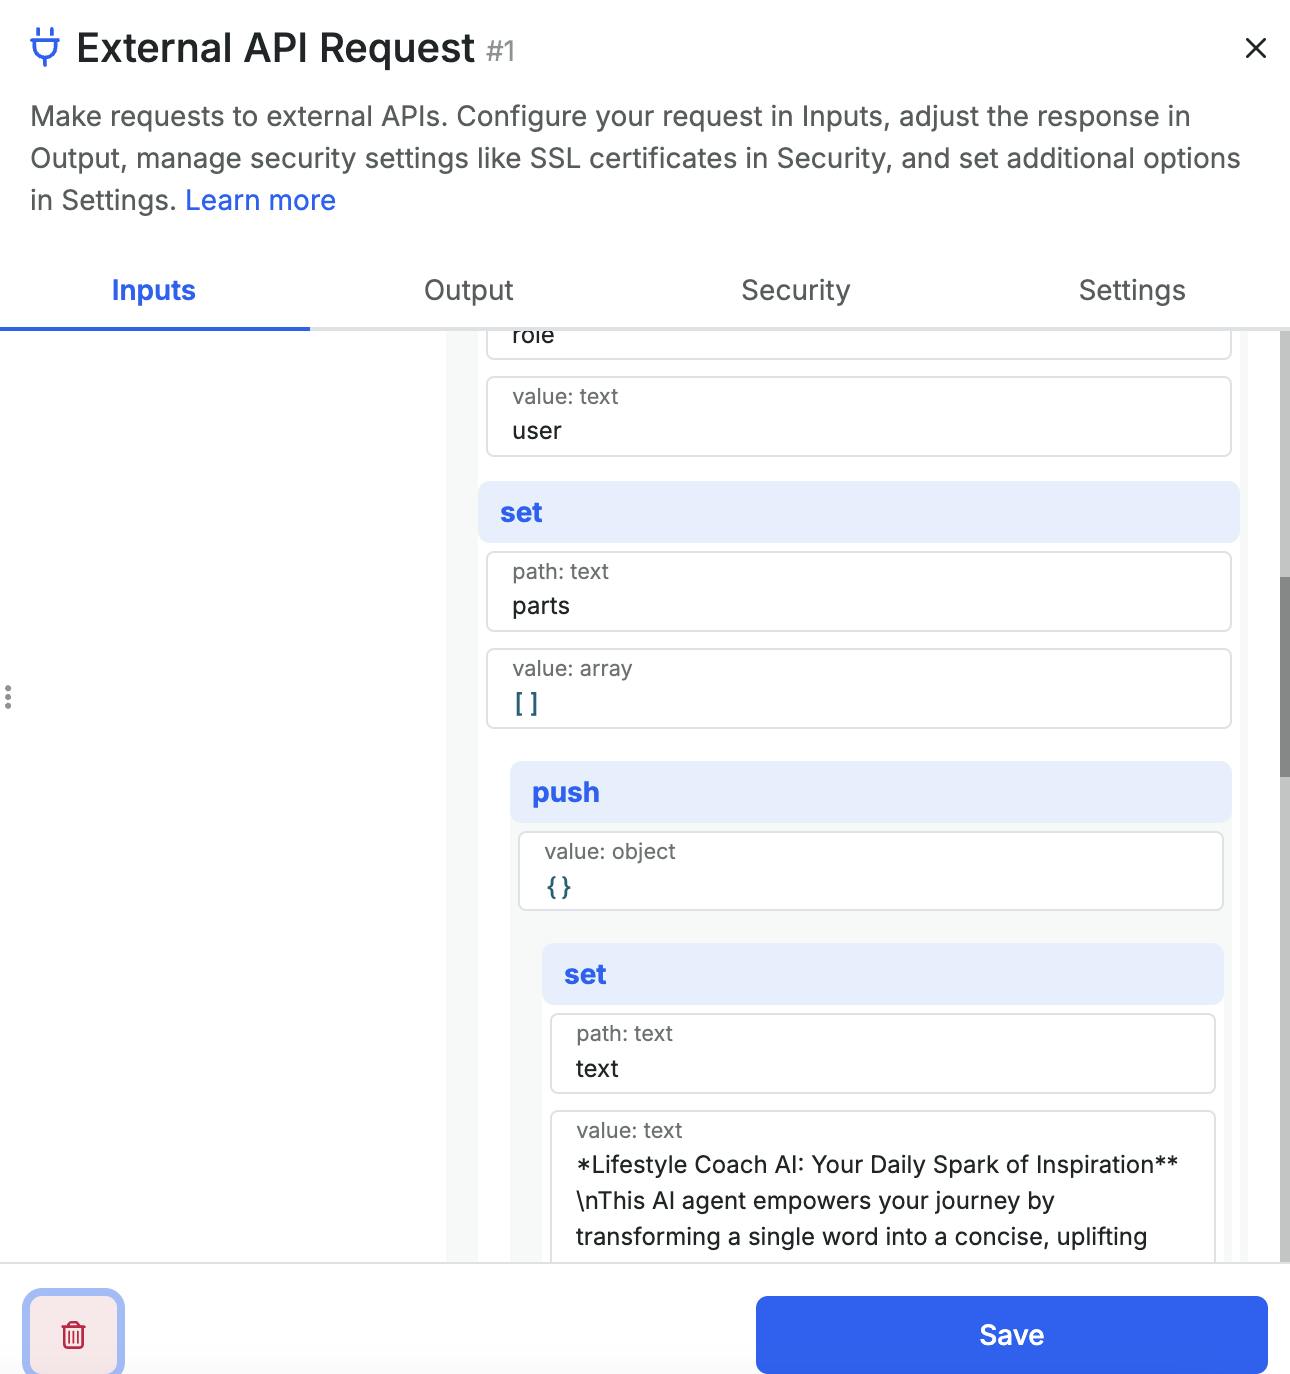The height and width of the screenshot is (1374, 1290).
Task: Collapse the set block above 'parts' path
Action: tap(858, 512)
